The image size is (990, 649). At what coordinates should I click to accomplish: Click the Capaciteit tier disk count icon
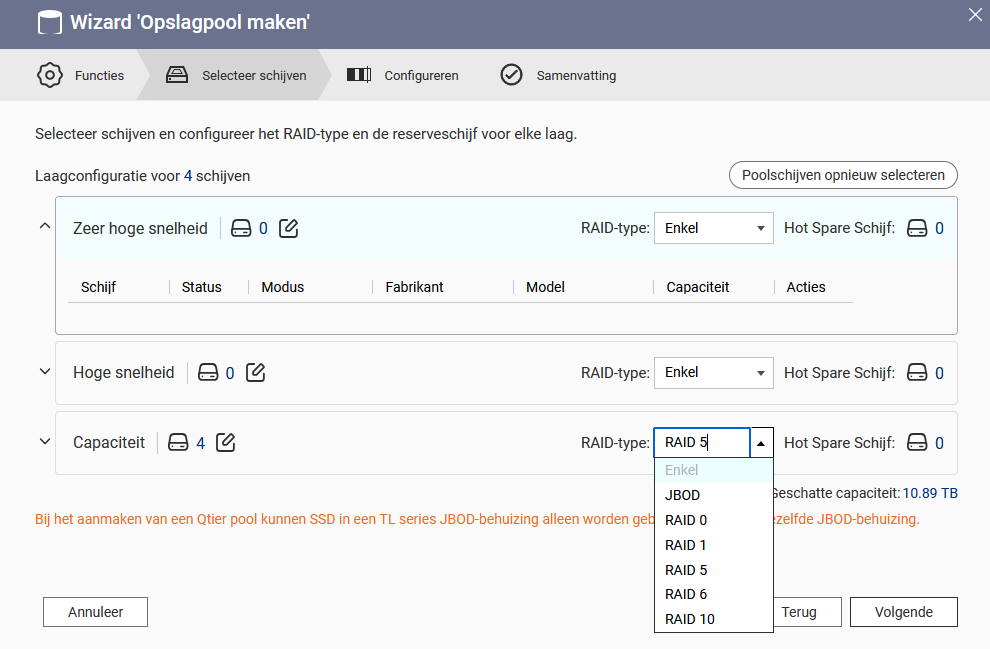point(178,443)
